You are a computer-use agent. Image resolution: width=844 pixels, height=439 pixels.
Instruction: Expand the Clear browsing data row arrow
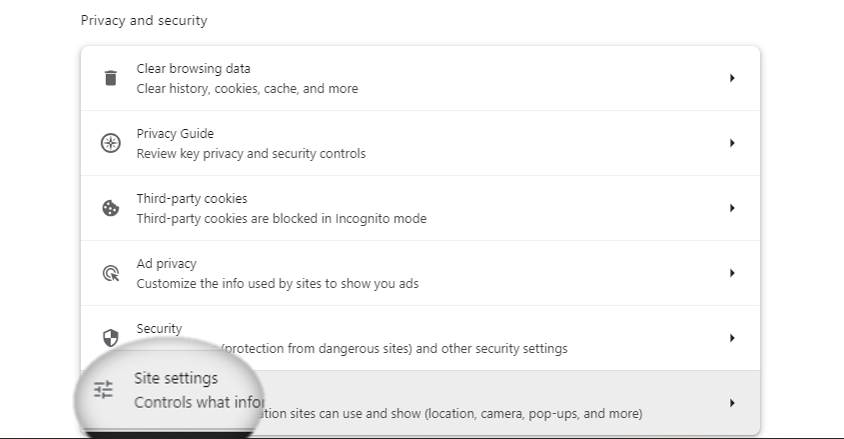click(732, 78)
